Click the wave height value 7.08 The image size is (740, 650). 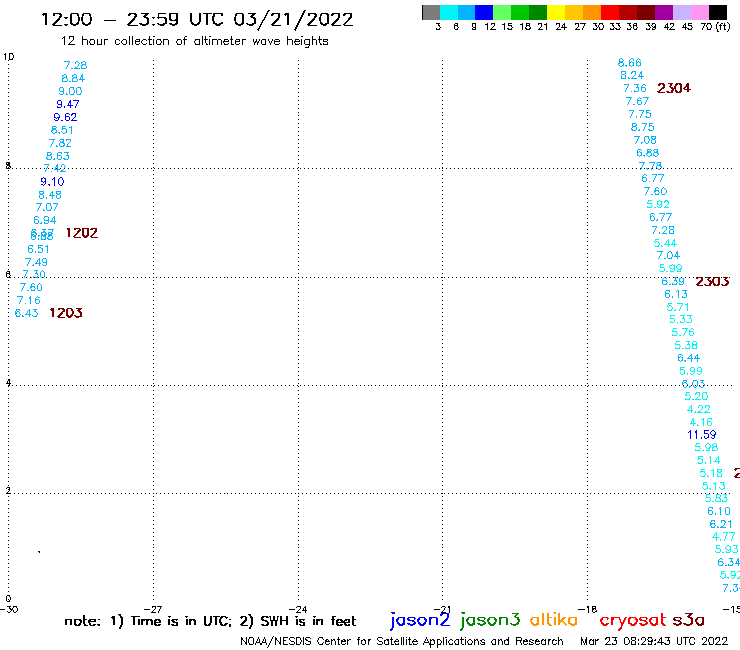click(645, 140)
